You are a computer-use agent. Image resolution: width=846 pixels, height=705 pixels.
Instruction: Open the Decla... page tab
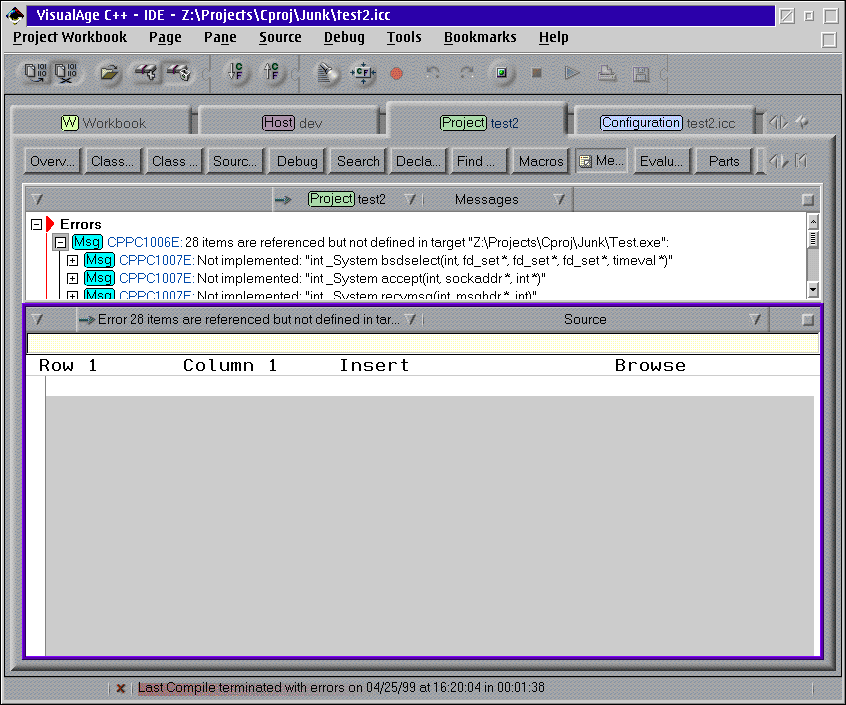[418, 161]
